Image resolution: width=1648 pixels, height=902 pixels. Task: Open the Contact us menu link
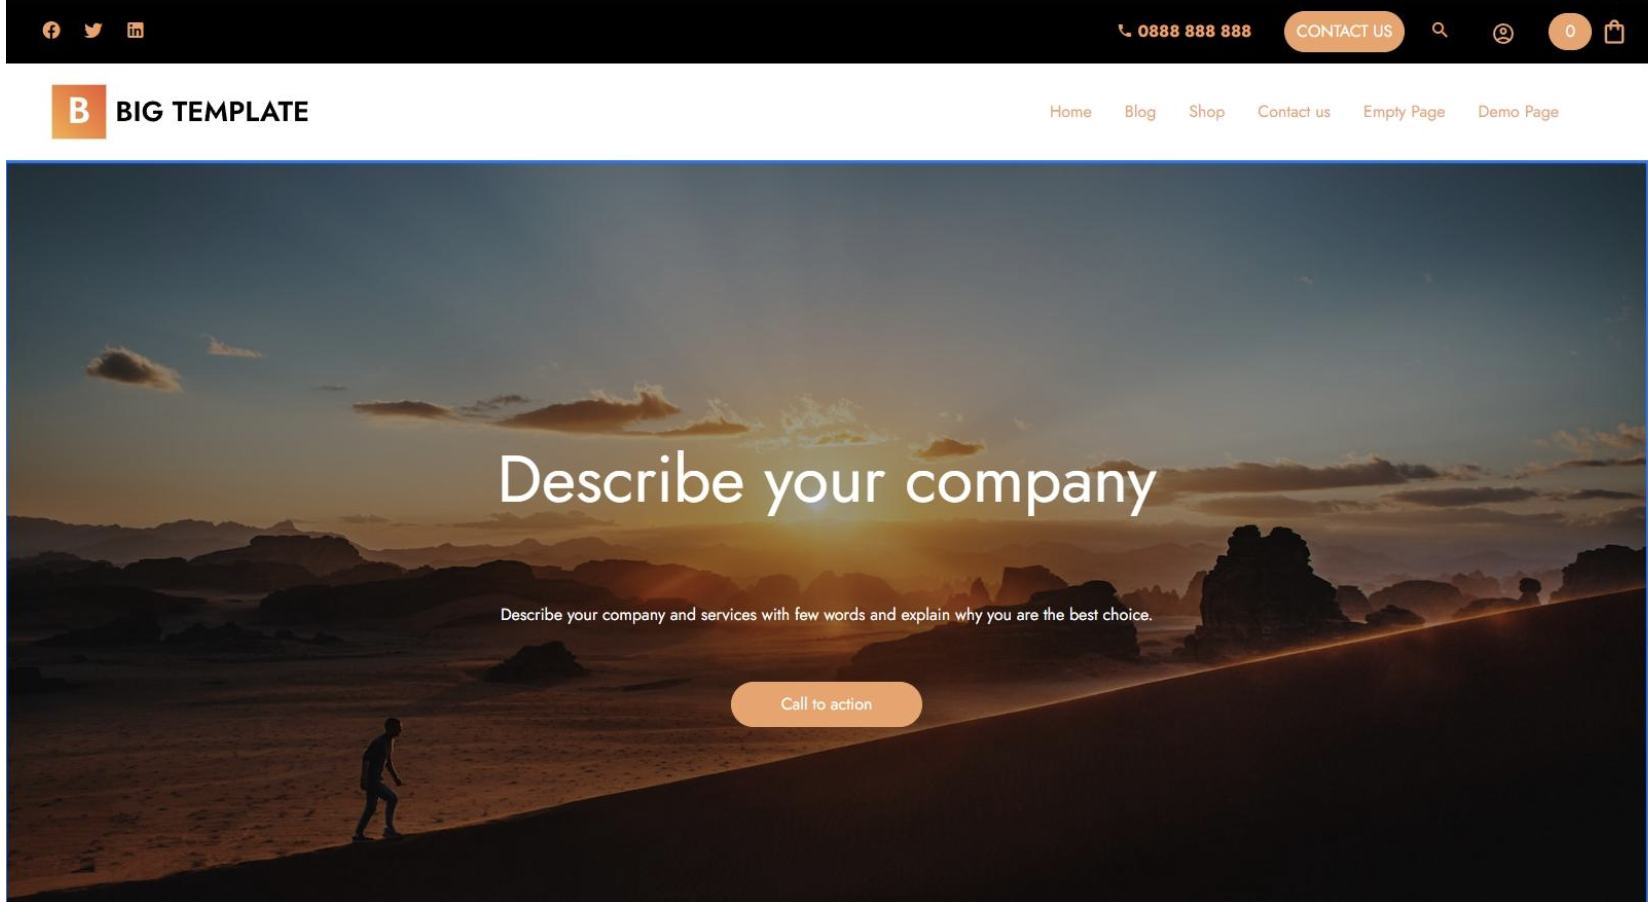click(1294, 112)
